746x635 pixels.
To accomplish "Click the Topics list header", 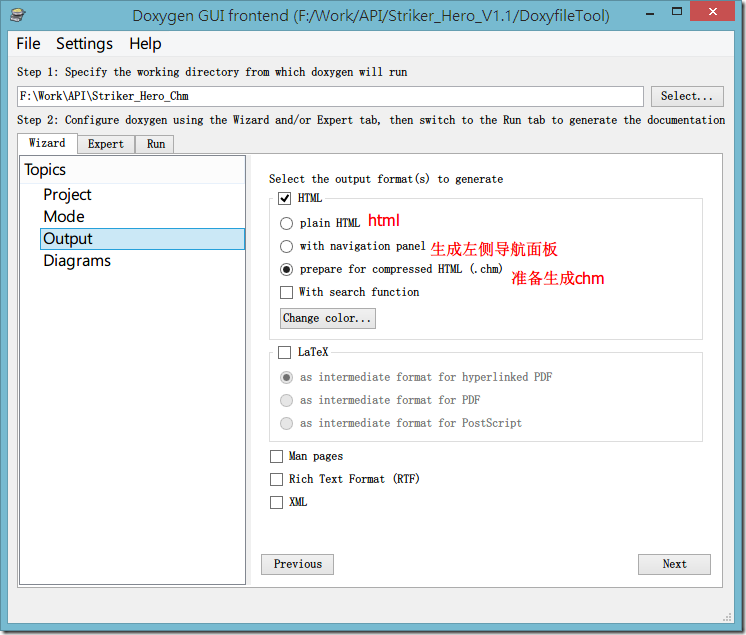I will coord(132,170).
